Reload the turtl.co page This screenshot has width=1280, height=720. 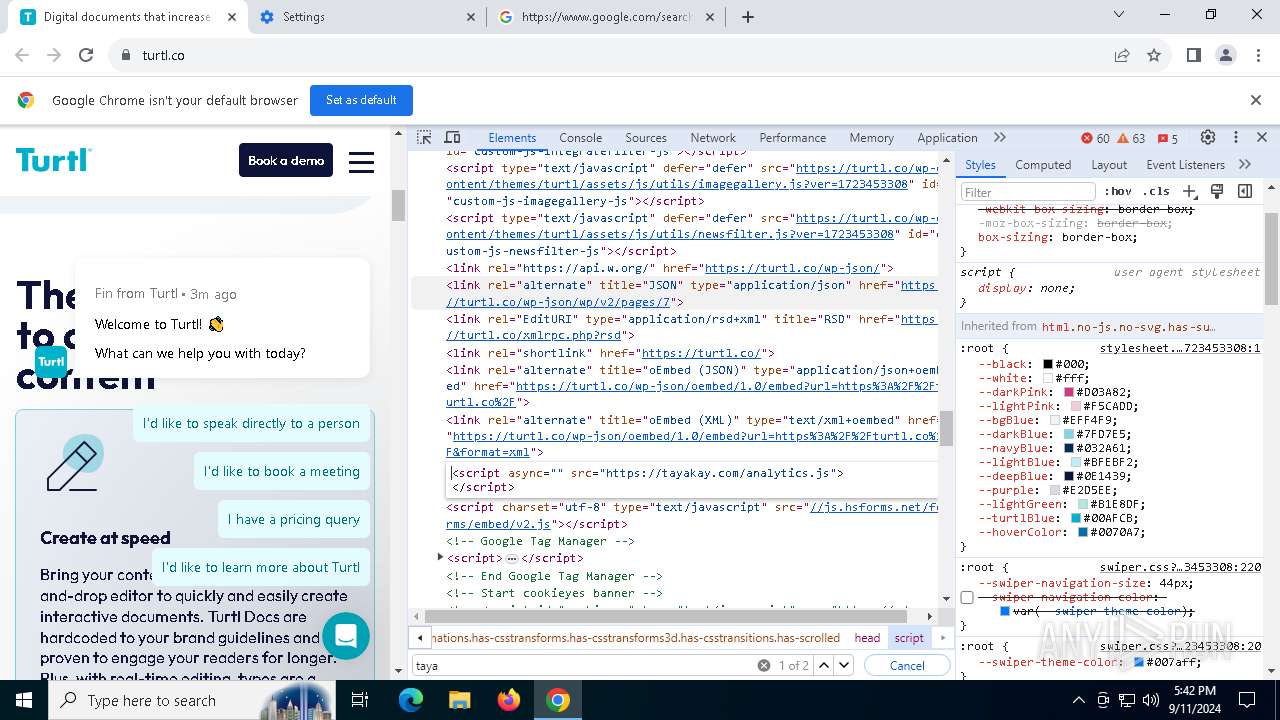click(86, 56)
